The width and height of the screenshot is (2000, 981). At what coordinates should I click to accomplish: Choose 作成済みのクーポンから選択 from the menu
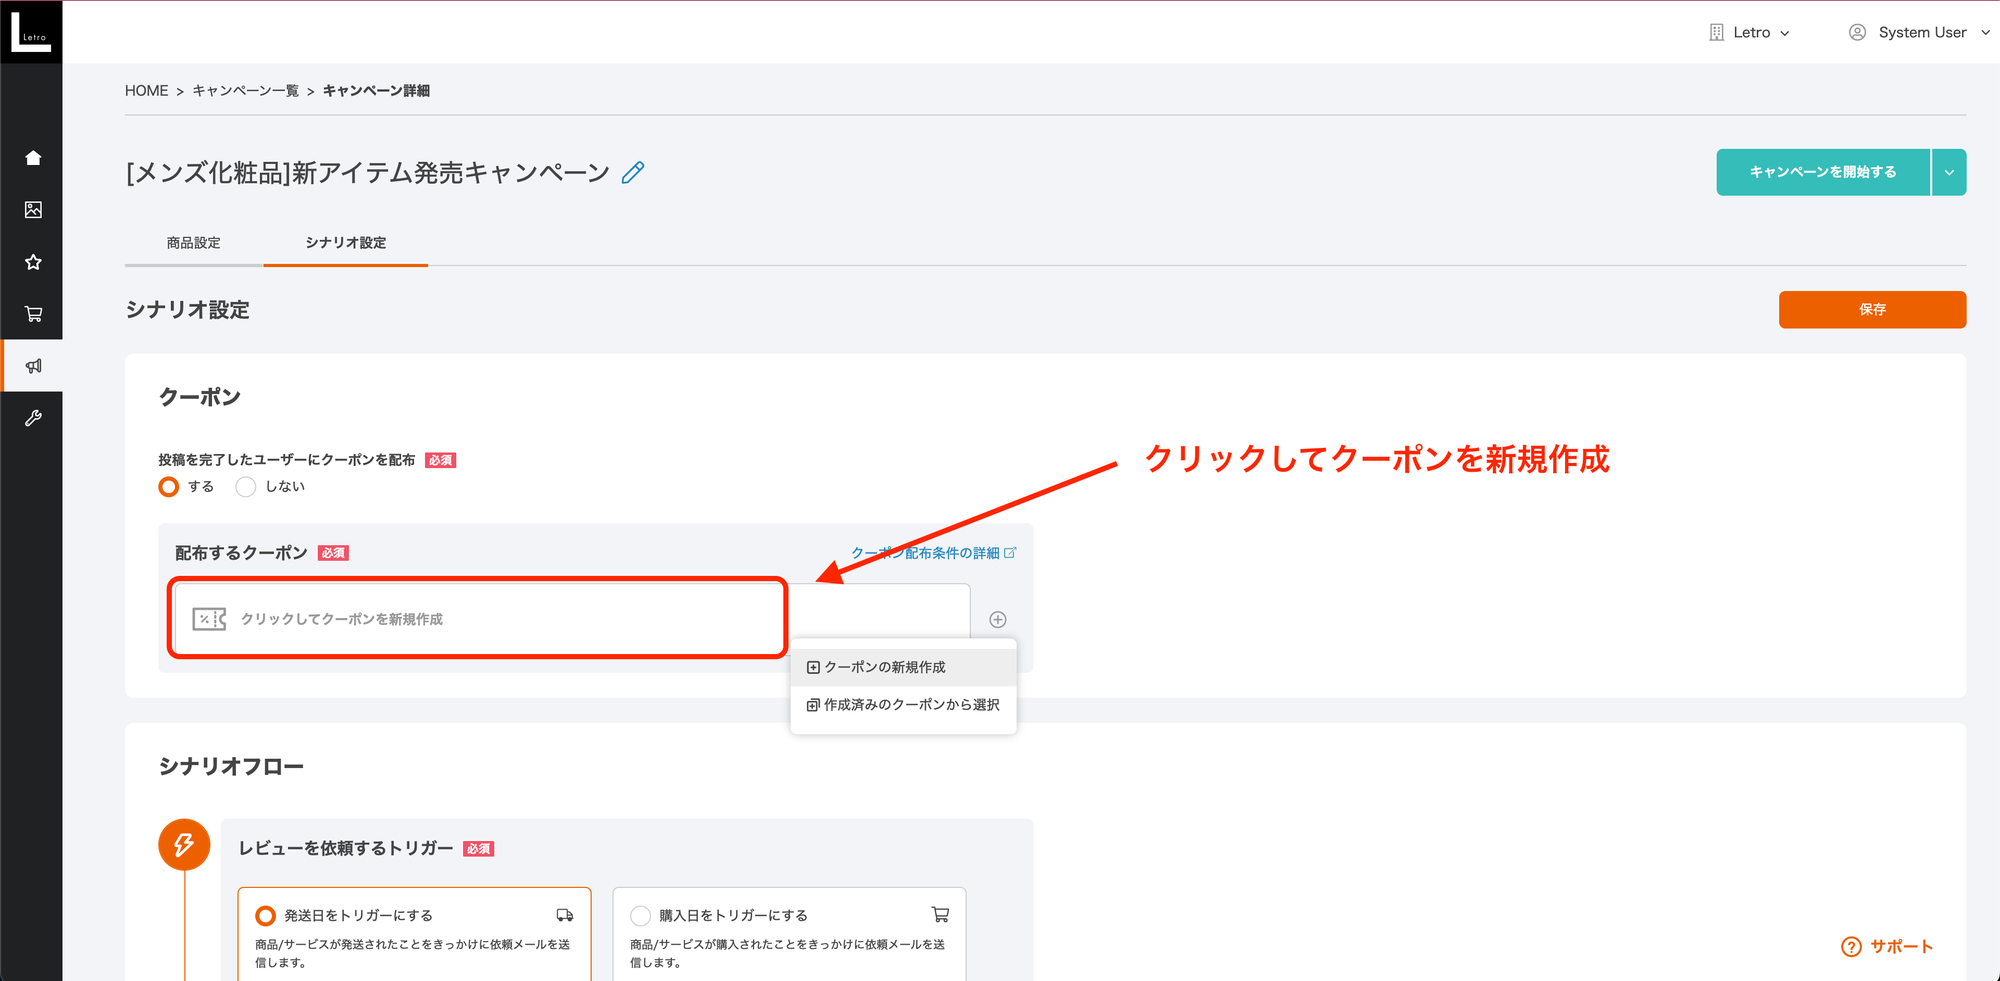click(901, 704)
